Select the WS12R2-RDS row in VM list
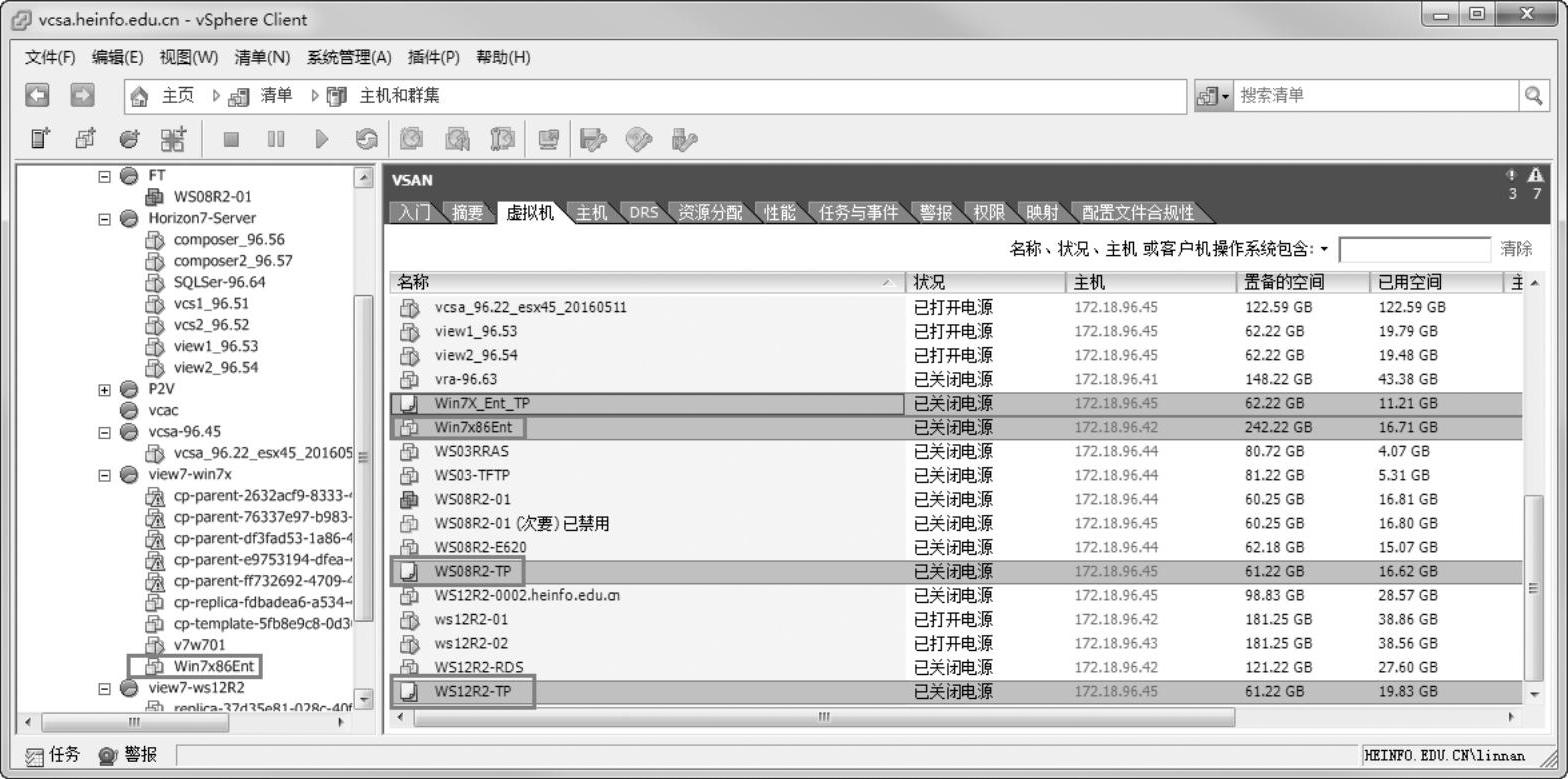The width and height of the screenshot is (1568, 779). 955,668
